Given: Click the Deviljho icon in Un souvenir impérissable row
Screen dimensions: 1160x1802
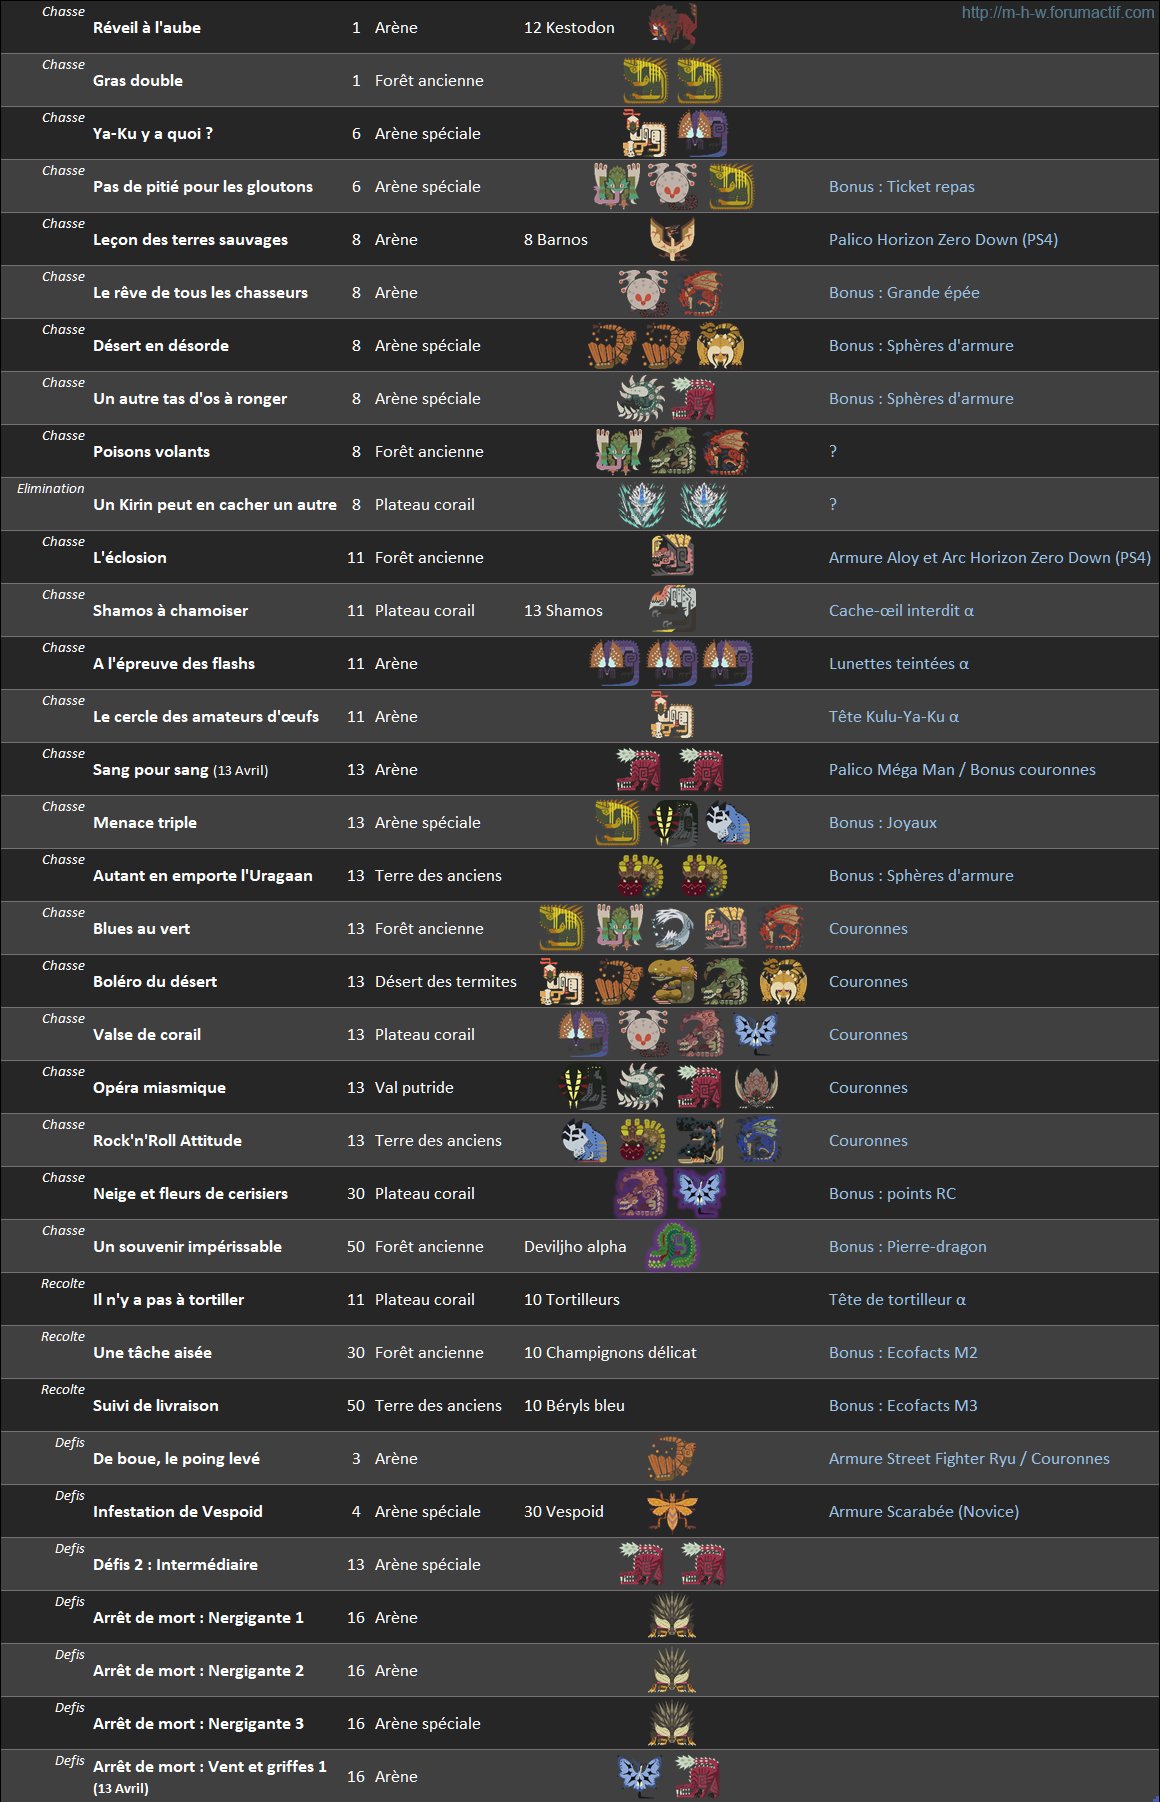Looking at the screenshot, I should click(672, 1246).
